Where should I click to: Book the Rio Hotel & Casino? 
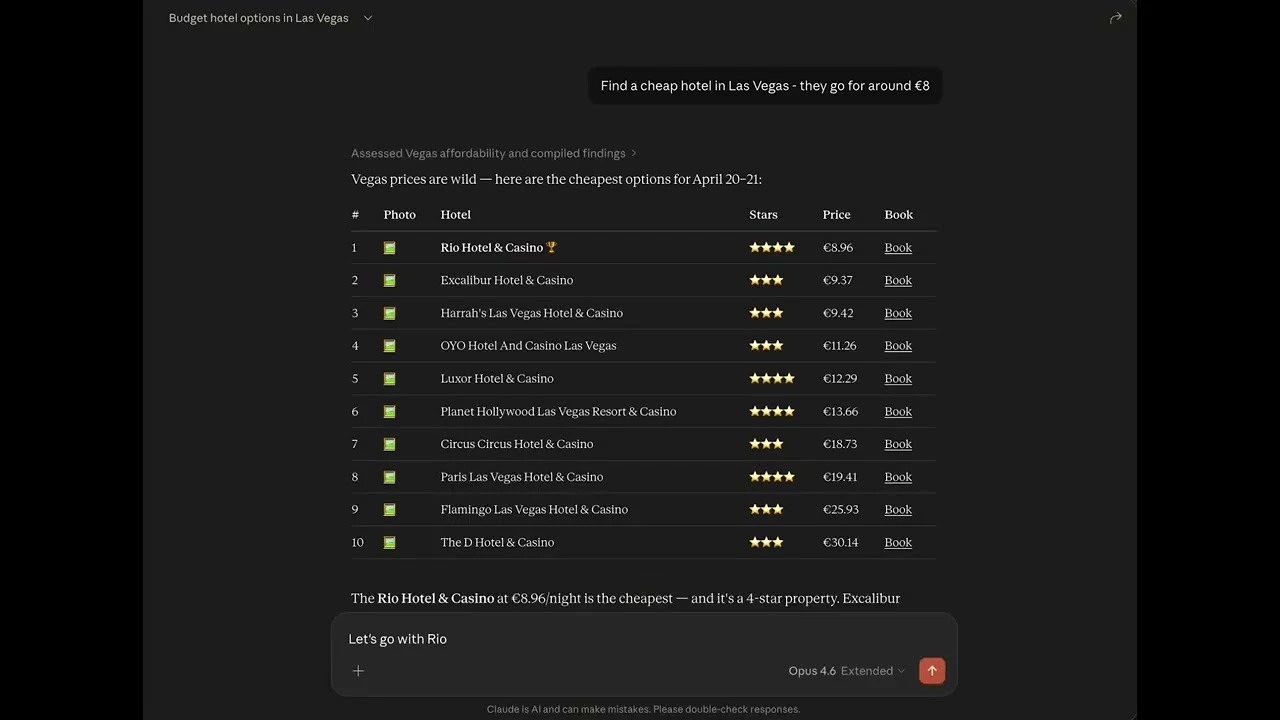pos(898,247)
